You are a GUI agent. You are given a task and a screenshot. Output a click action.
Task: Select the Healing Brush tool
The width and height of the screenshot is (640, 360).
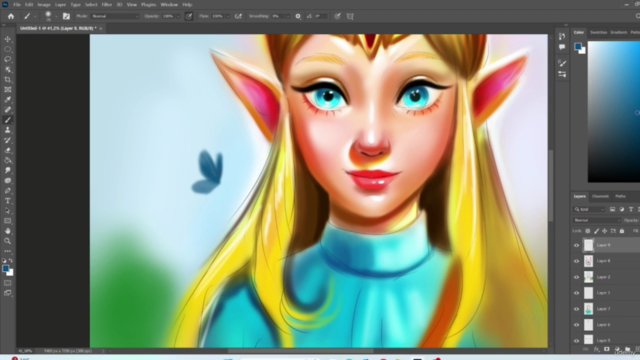[x=8, y=110]
